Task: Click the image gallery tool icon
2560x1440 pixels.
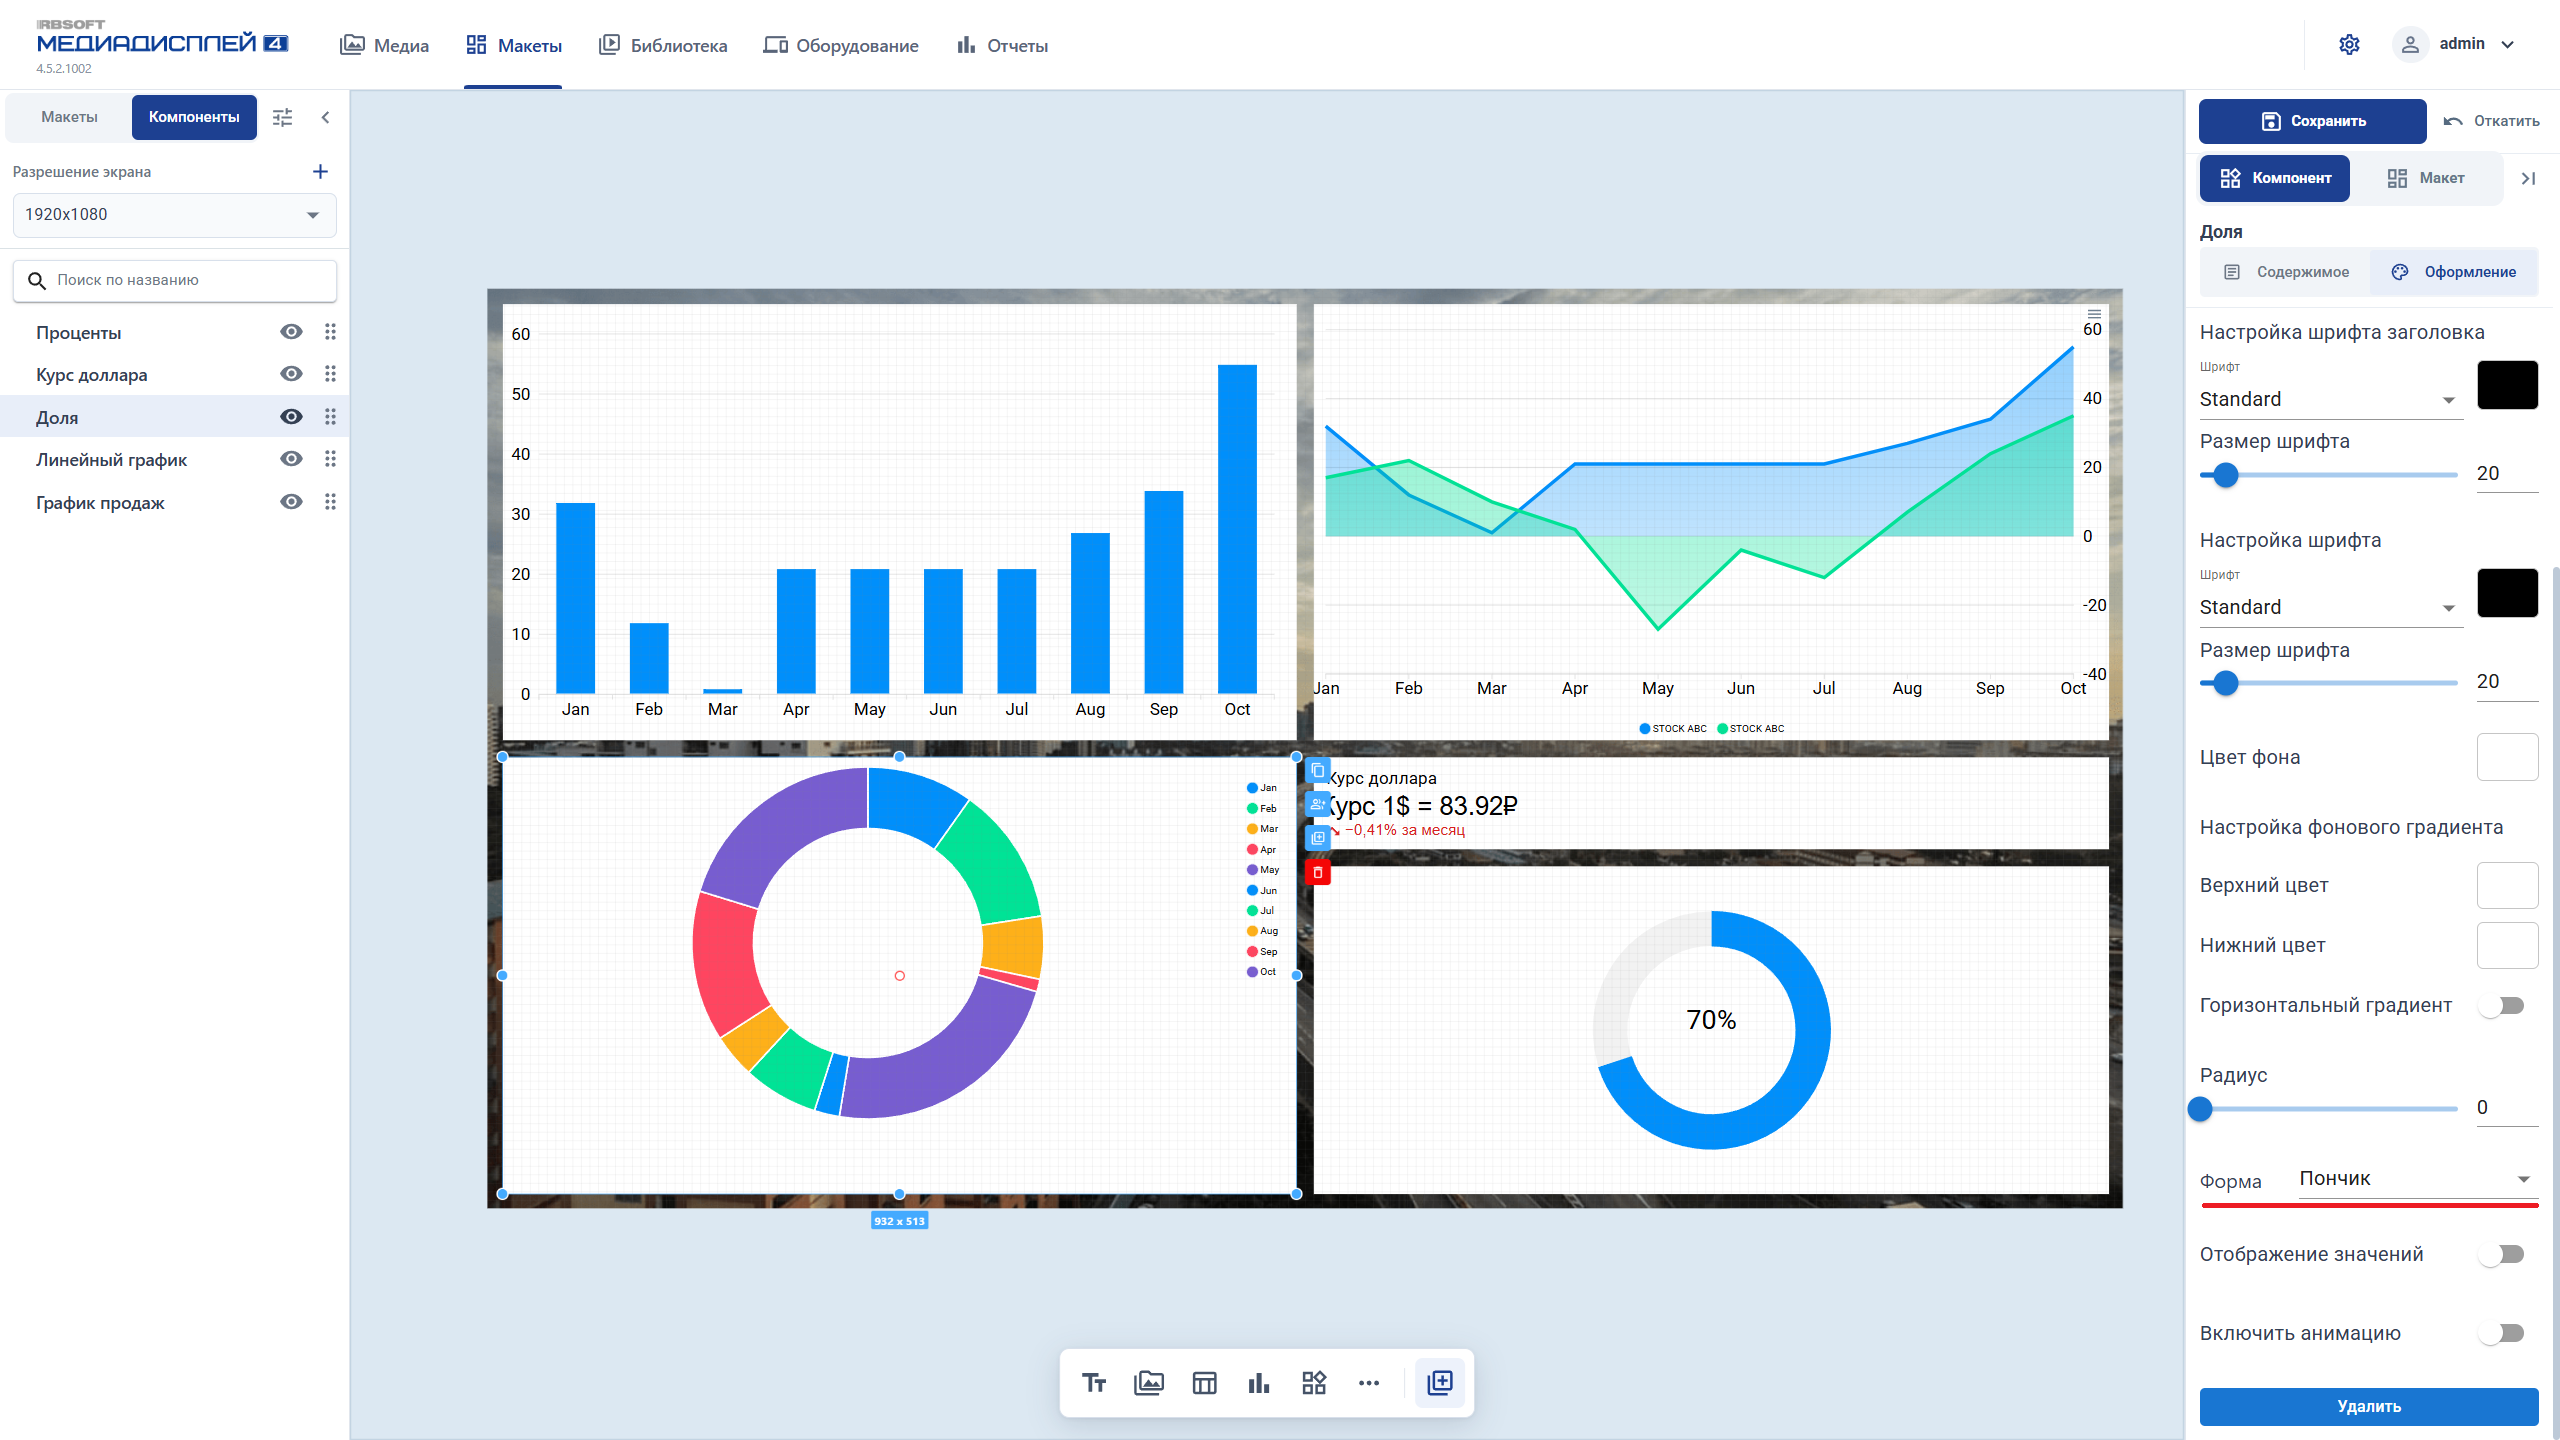Action: 1149,1383
